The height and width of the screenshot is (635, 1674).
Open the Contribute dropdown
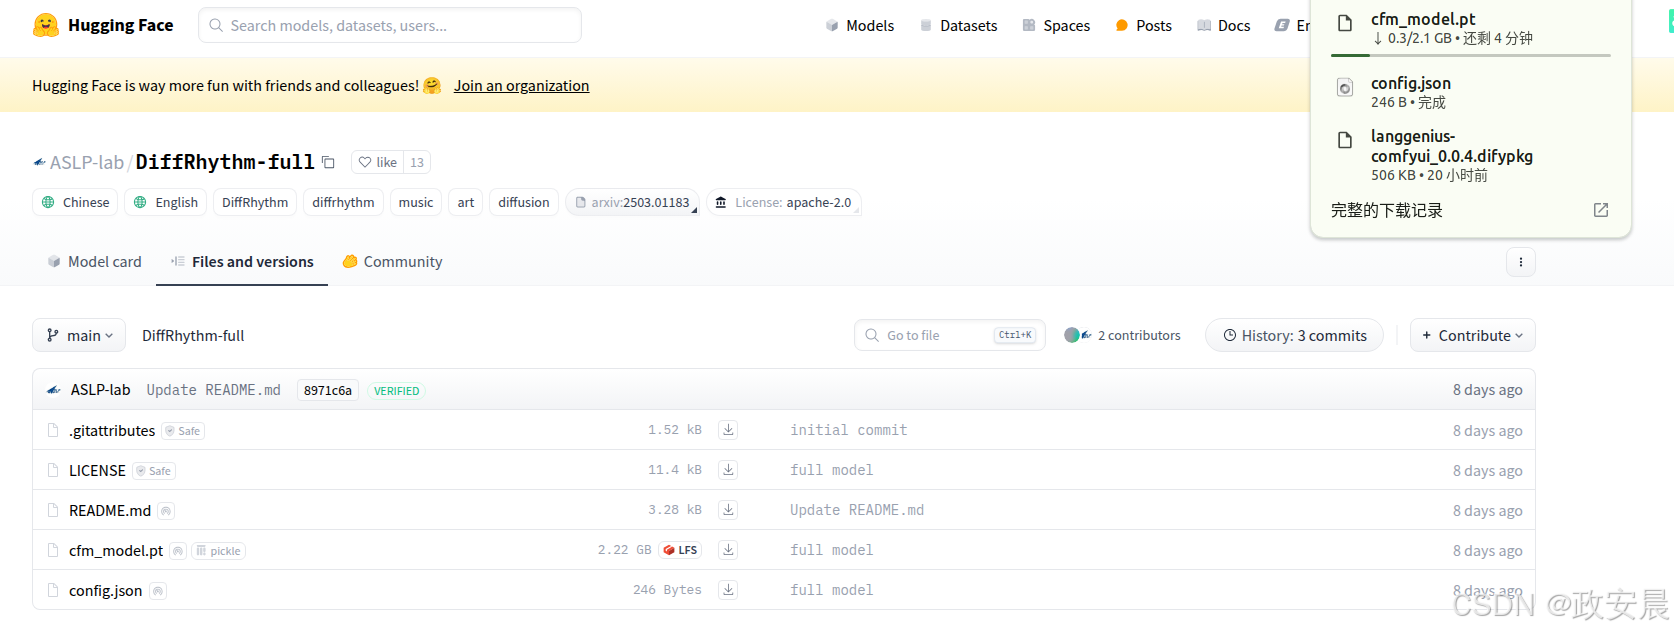pyautogui.click(x=1473, y=335)
